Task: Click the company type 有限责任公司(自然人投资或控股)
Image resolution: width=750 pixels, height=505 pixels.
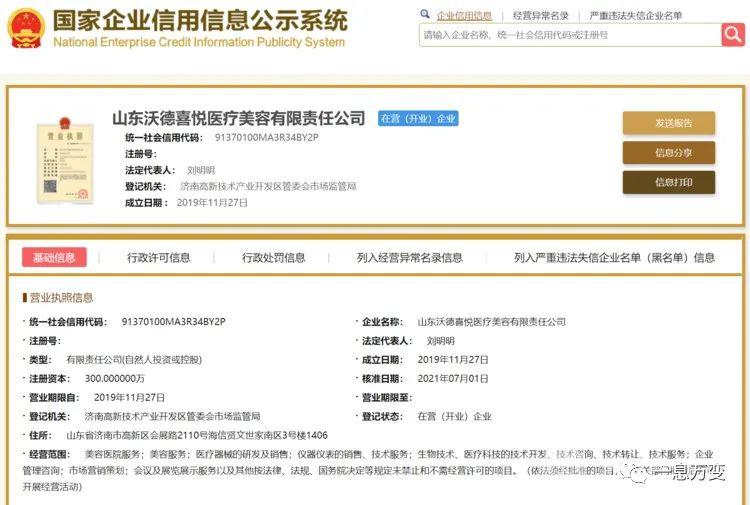Action: [x=134, y=360]
